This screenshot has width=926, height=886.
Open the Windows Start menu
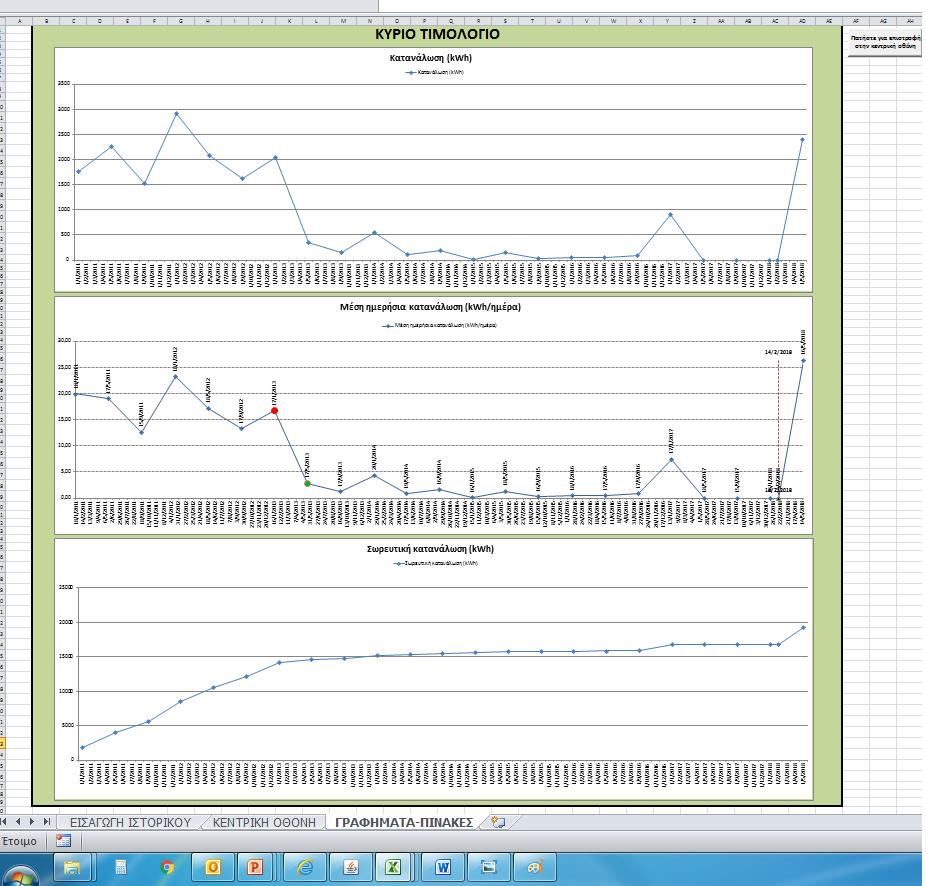coord(19,875)
